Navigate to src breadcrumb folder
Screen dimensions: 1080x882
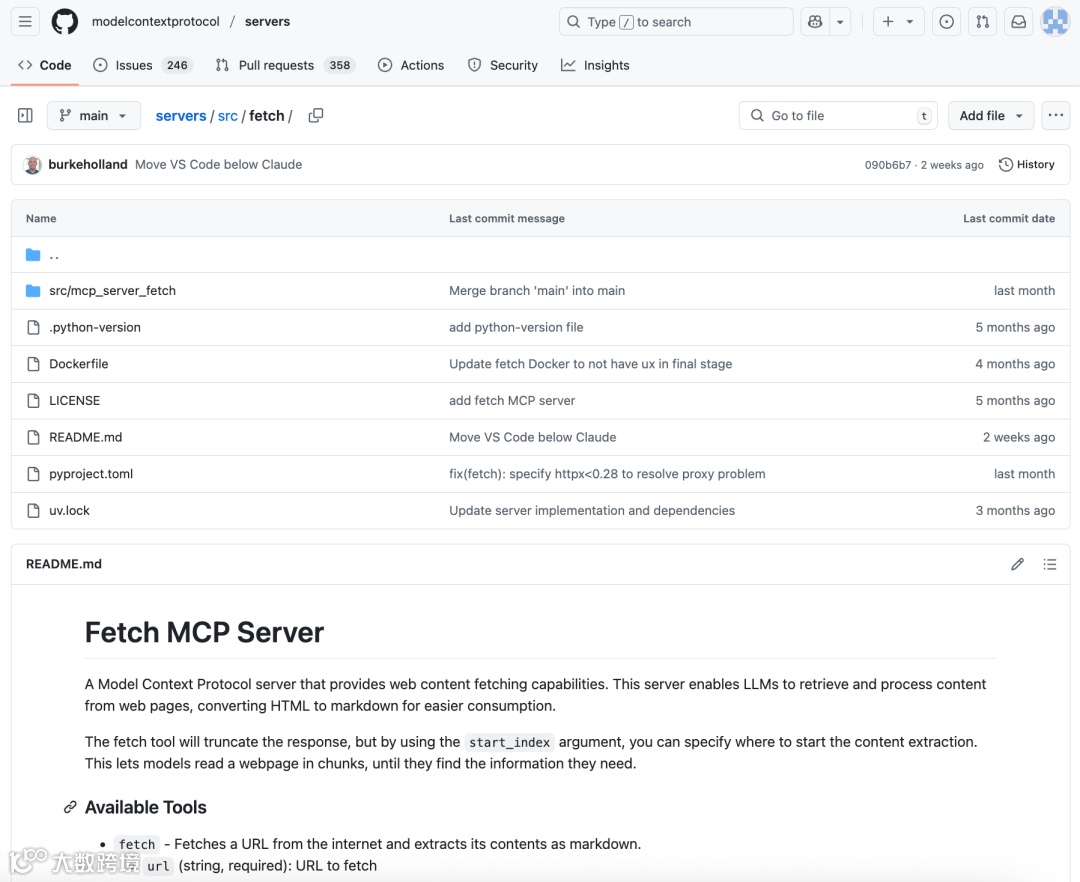pos(227,116)
